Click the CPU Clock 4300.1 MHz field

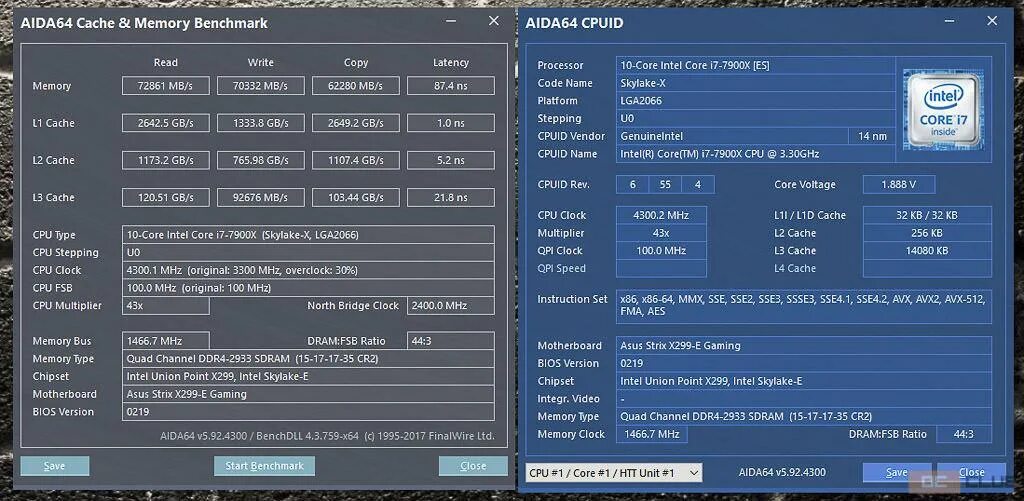[x=308, y=270]
